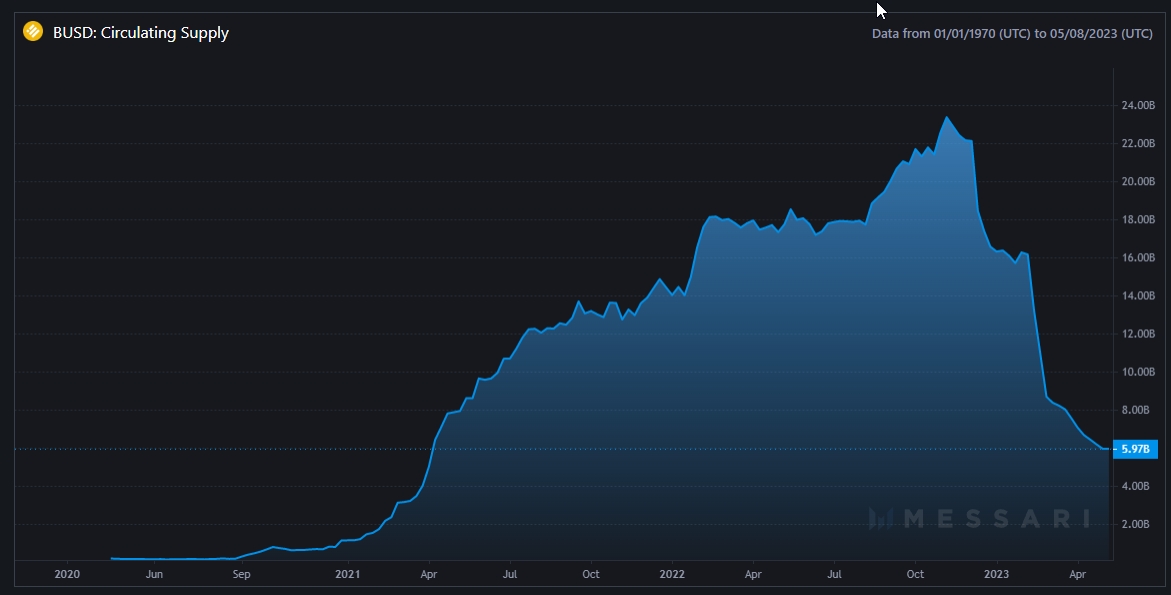The width and height of the screenshot is (1171, 595).
Task: Click the 12.00B y-axis label
Action: [1138, 334]
